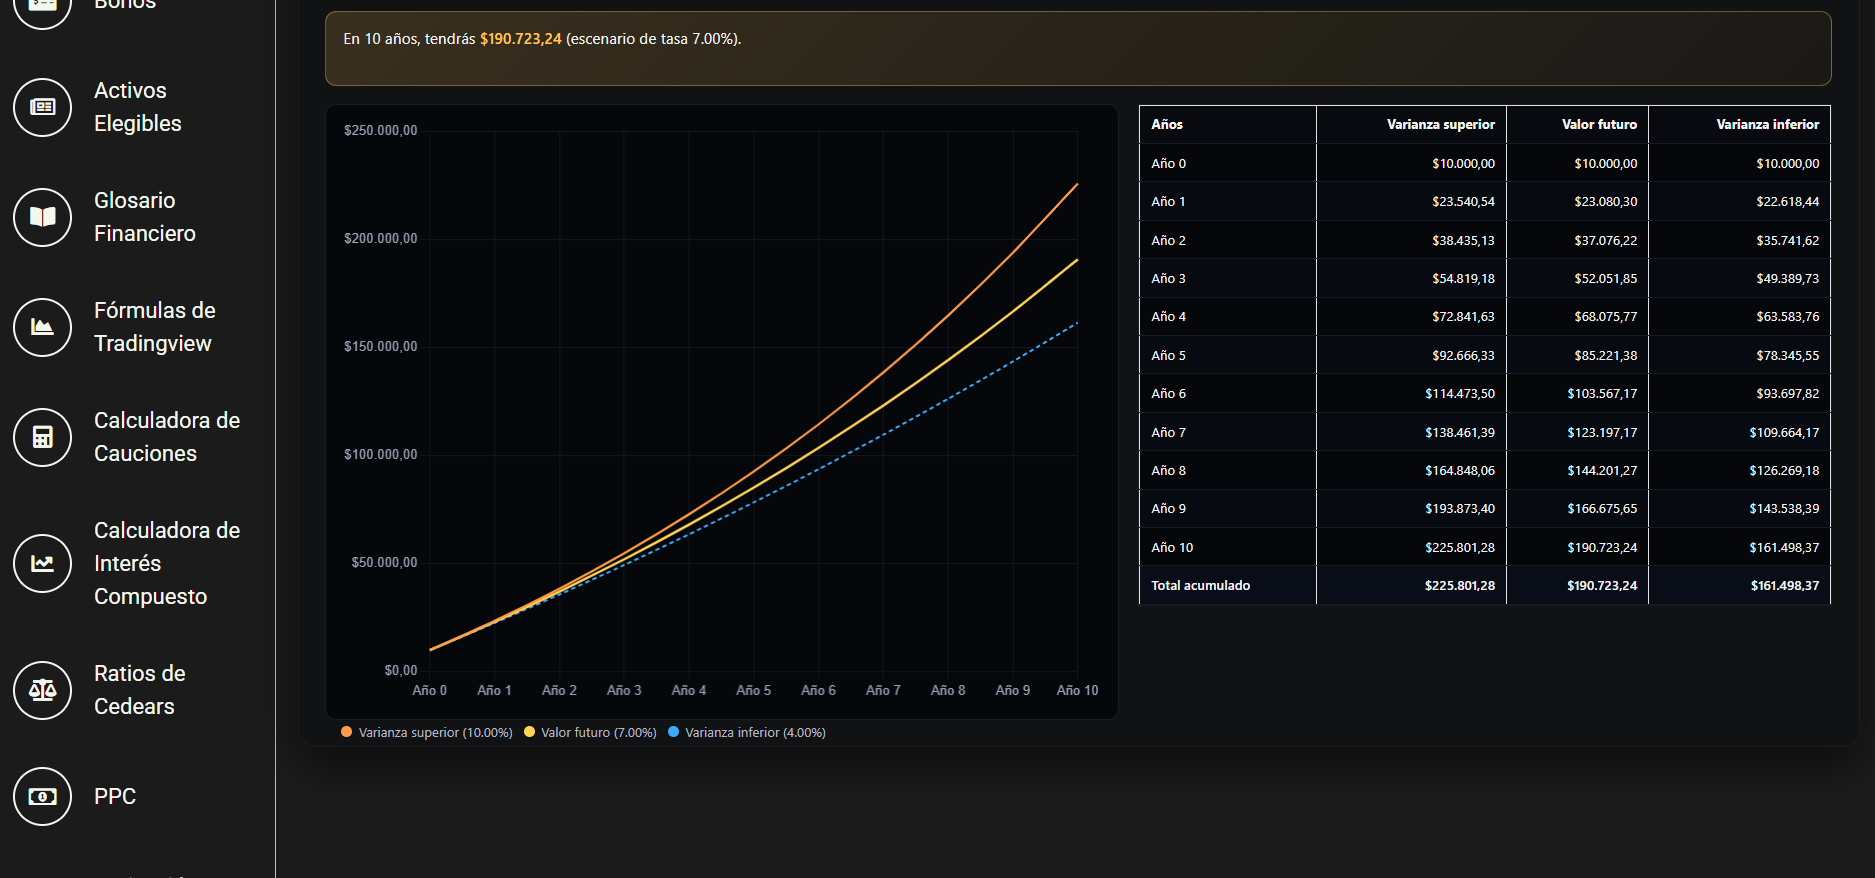The height and width of the screenshot is (878, 1875).
Task: Click the Glosario Financiero book icon
Action: [x=42, y=217]
